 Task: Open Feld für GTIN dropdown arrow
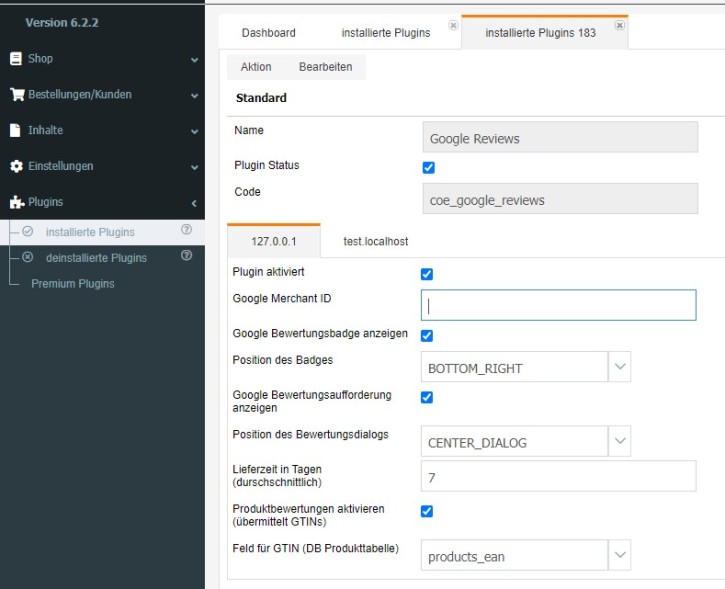pyautogui.click(x=620, y=555)
